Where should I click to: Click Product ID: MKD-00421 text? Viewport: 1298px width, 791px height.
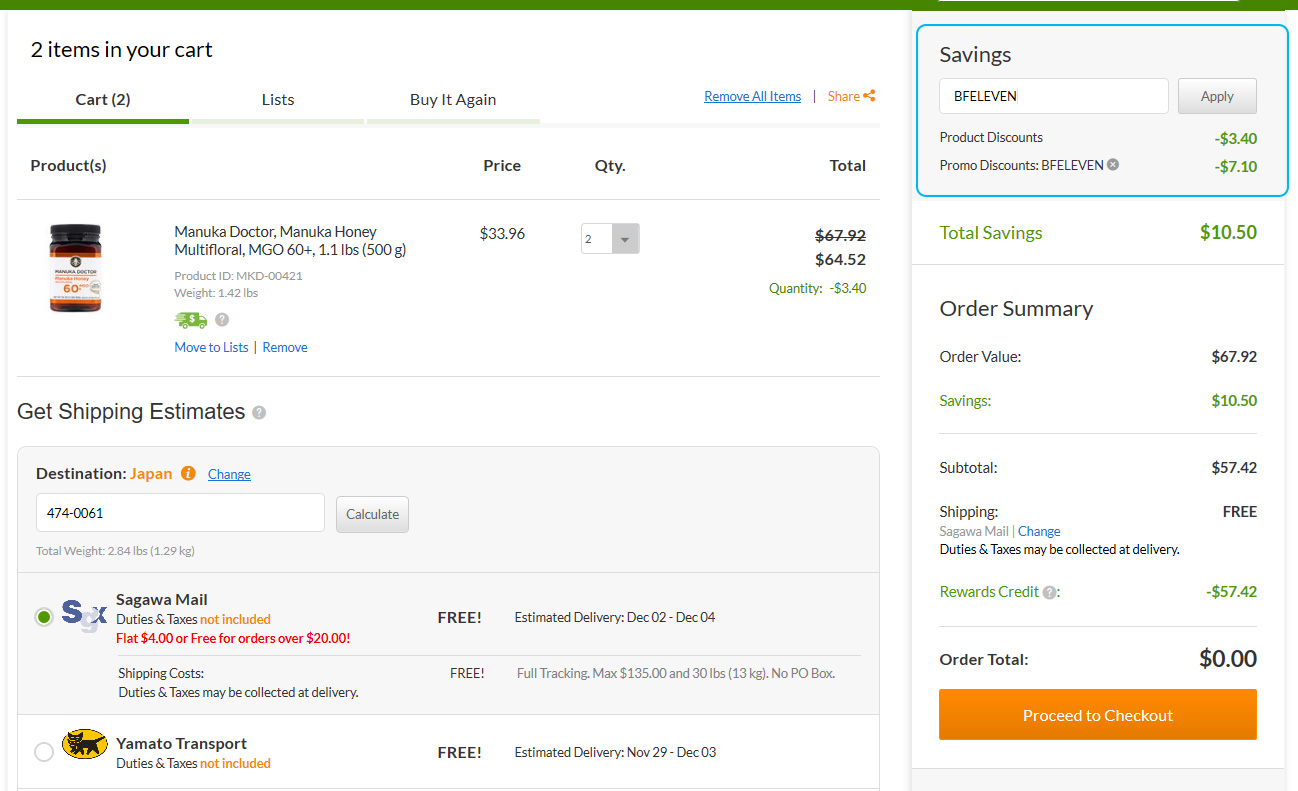238,275
